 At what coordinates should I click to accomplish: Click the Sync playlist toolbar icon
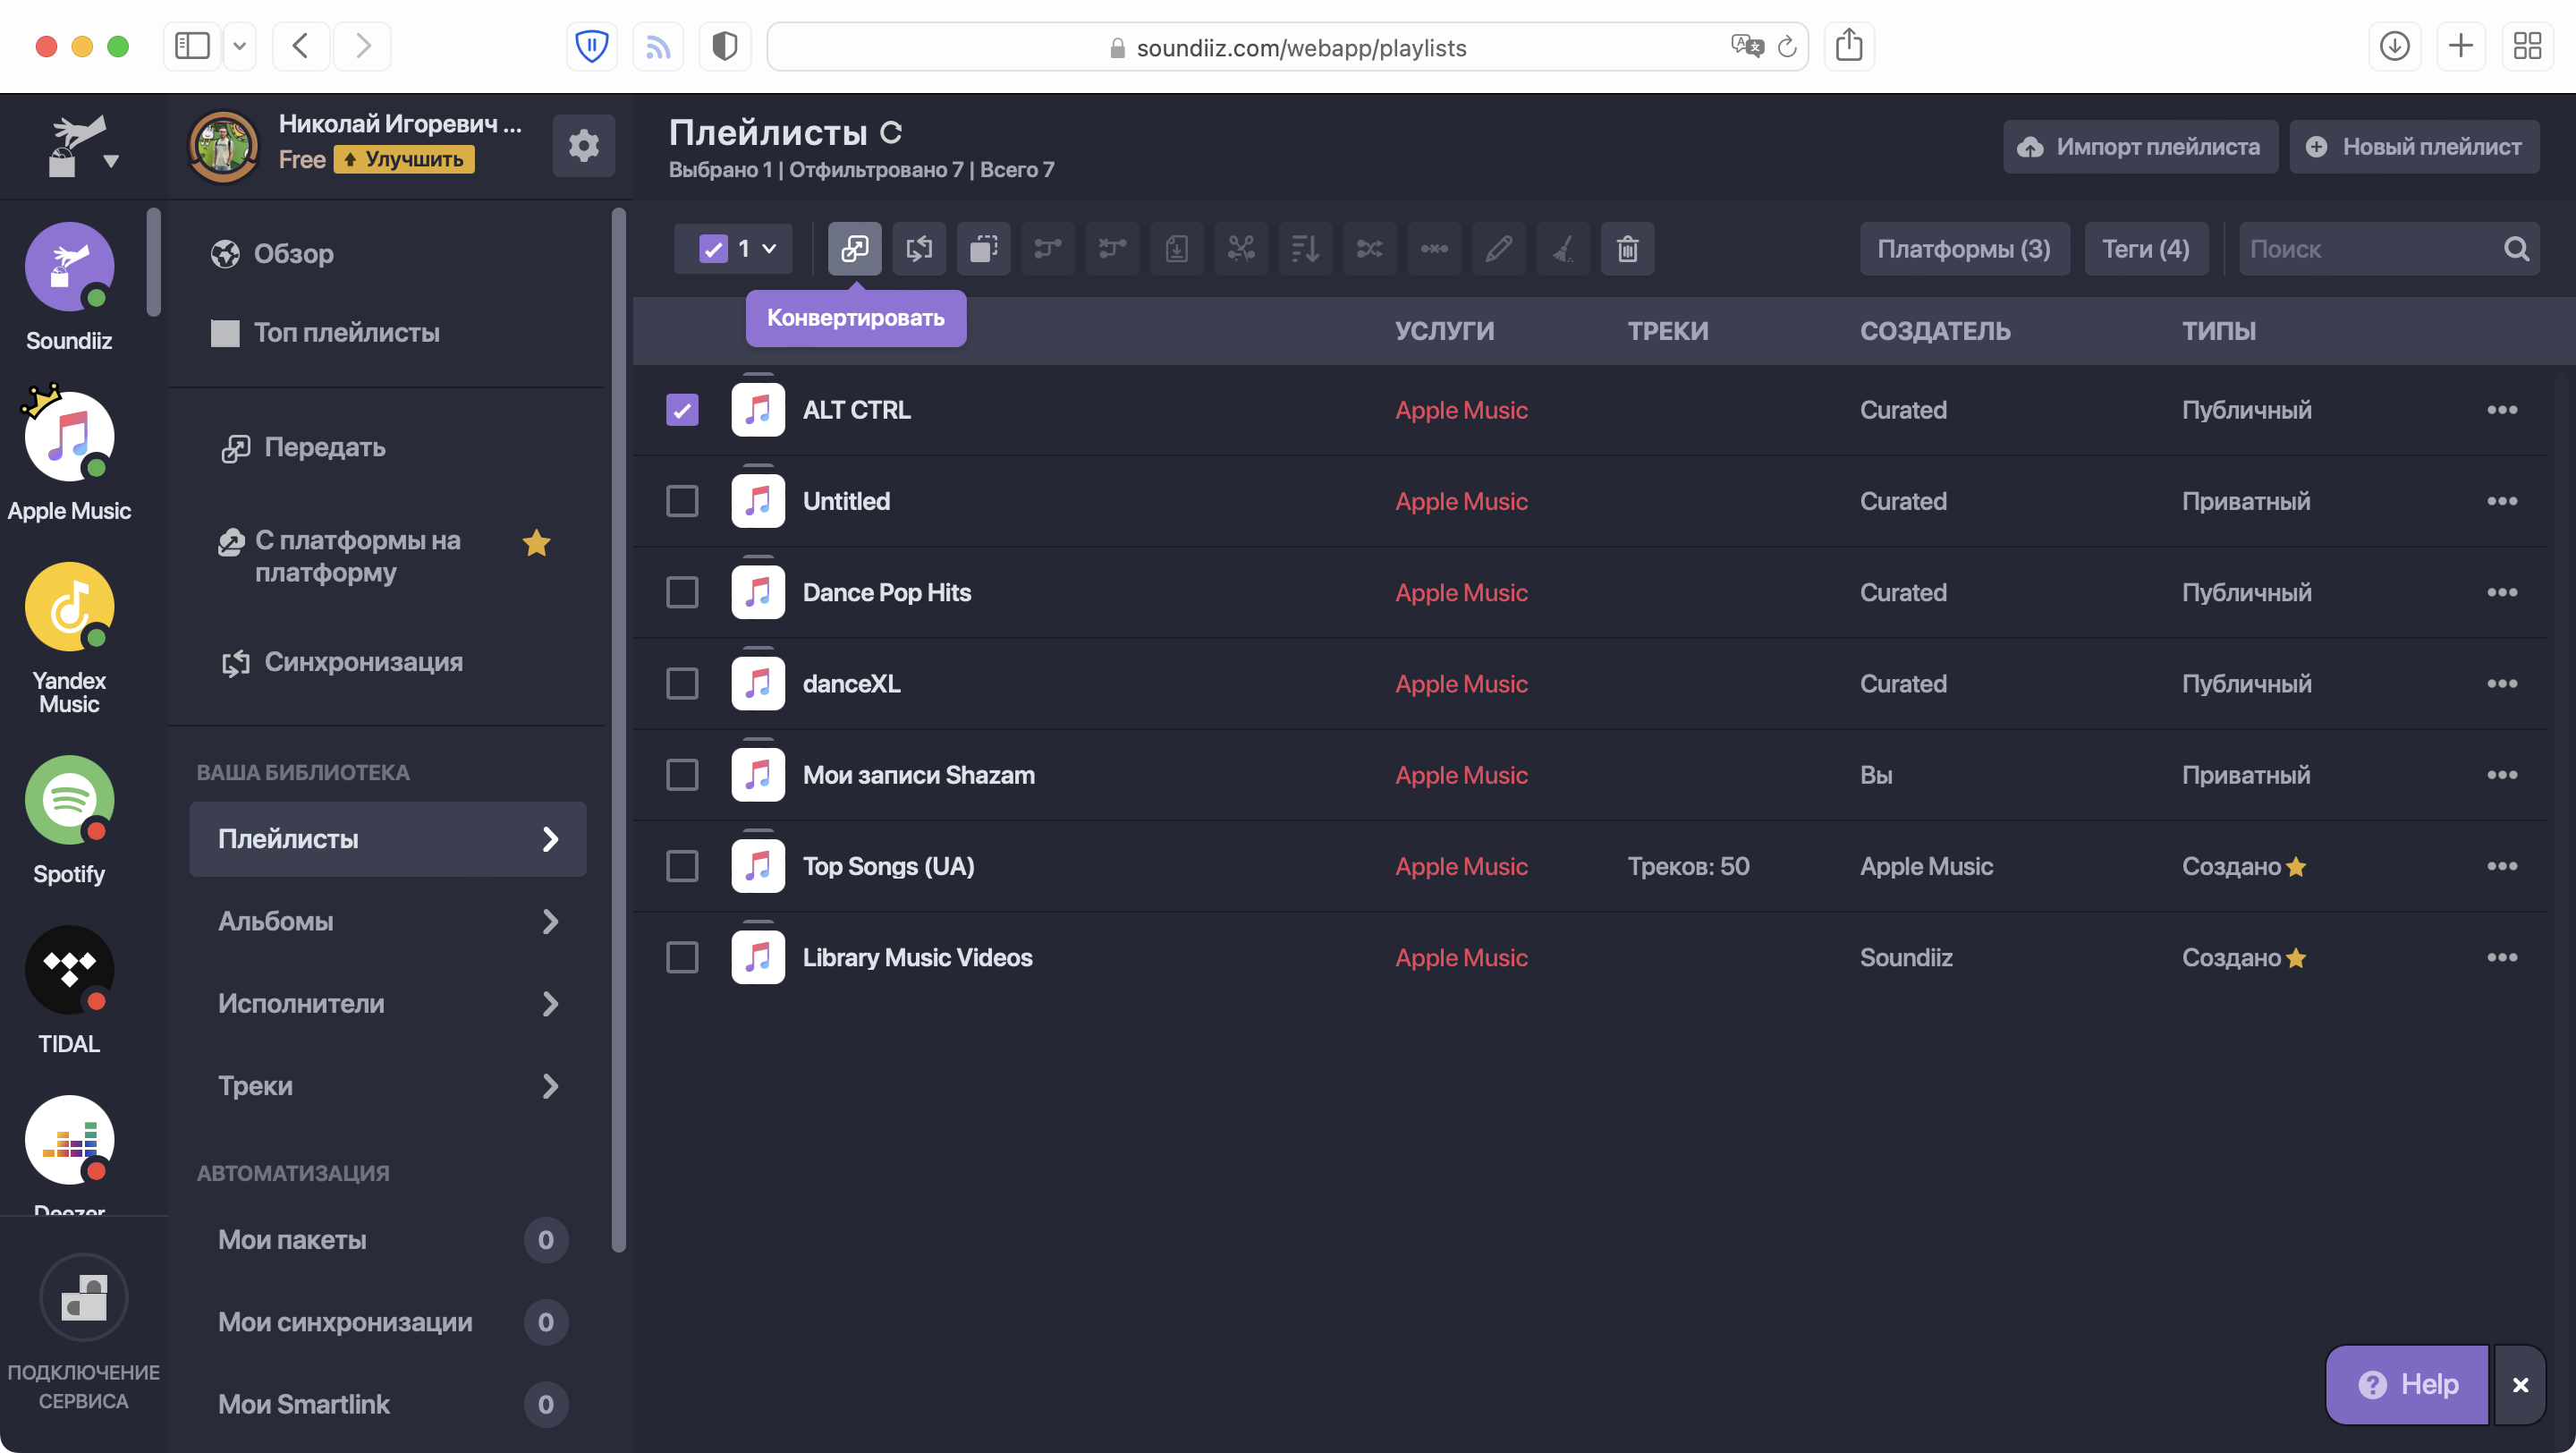(x=919, y=248)
